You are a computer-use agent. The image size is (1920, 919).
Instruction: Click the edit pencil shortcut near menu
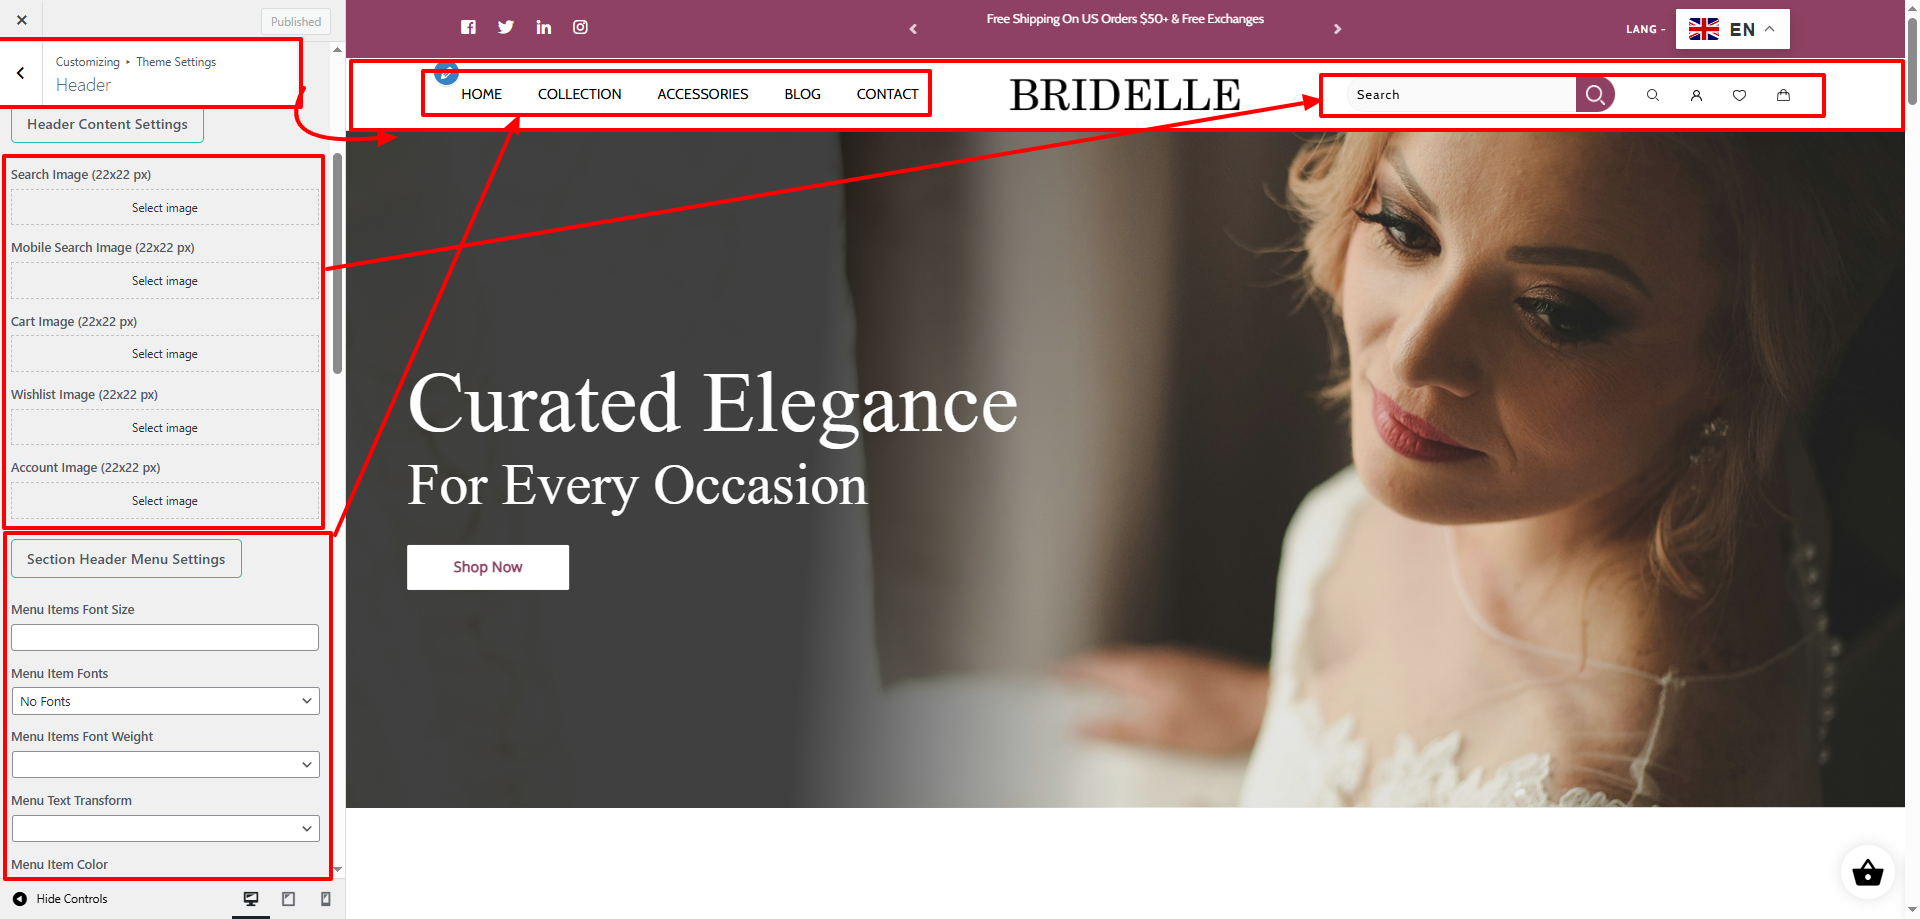[446, 72]
